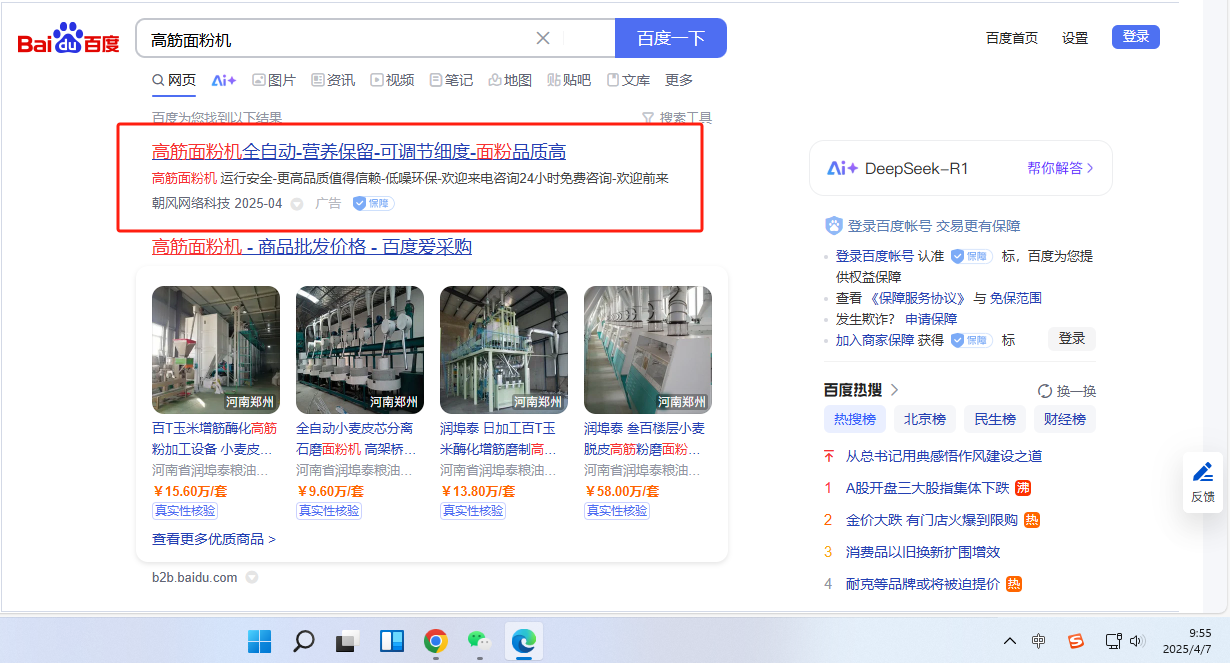
Task: Open Google Chrome from the taskbar
Action: click(435, 640)
